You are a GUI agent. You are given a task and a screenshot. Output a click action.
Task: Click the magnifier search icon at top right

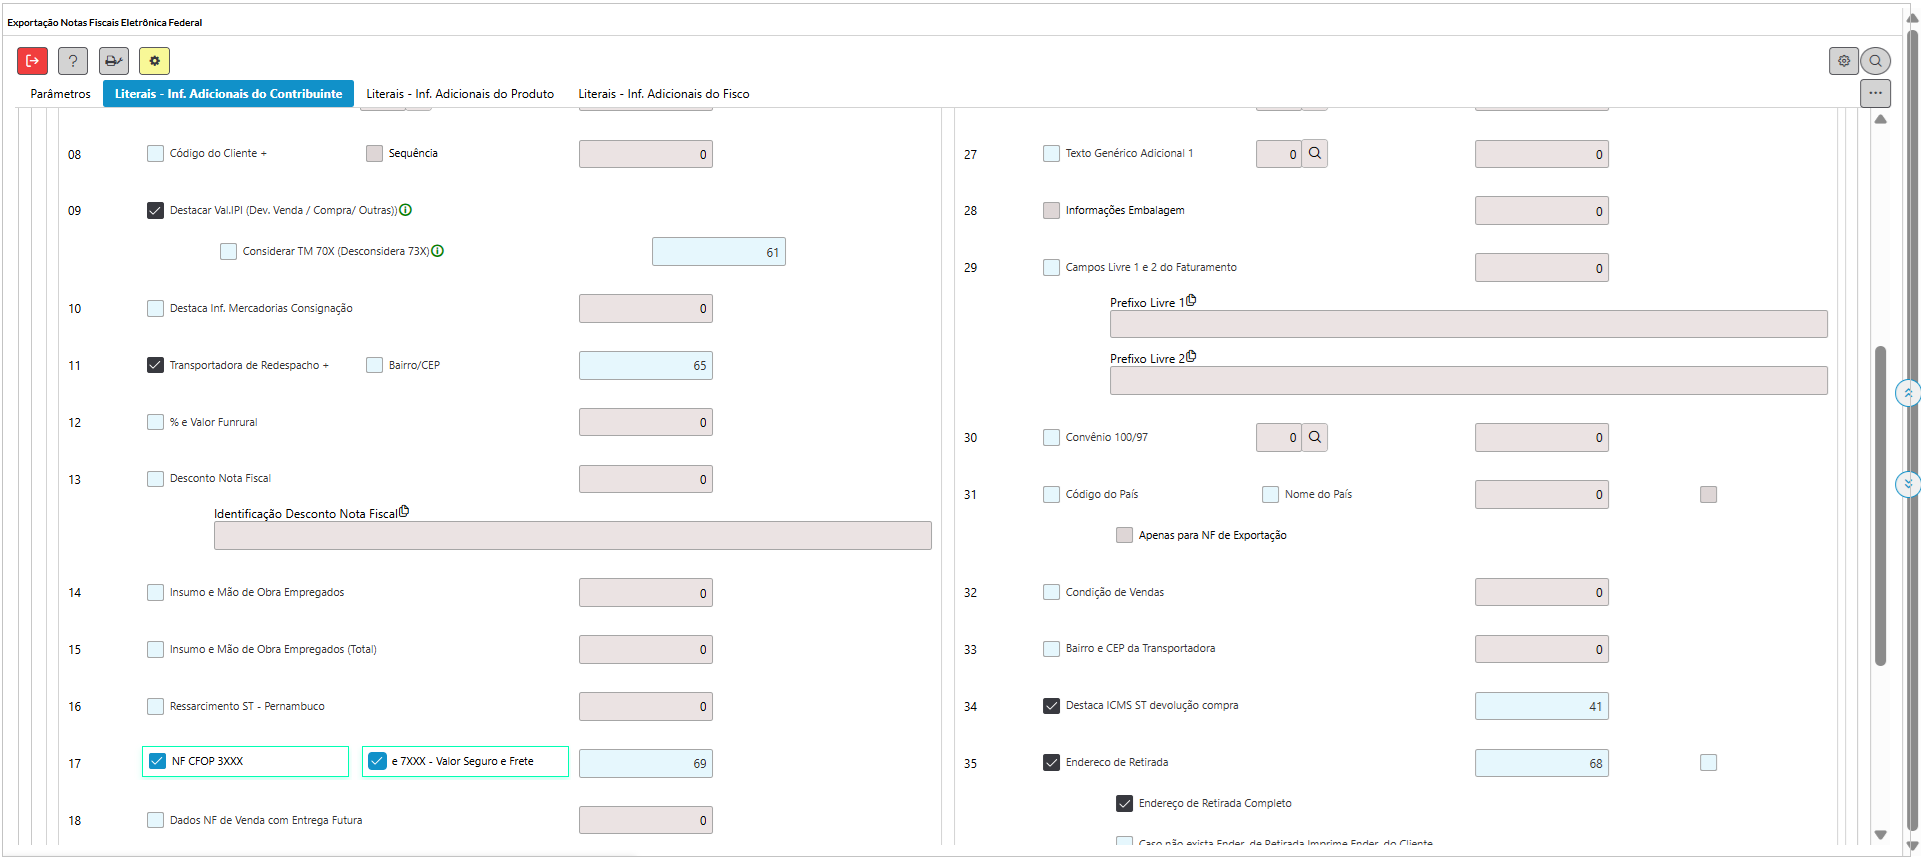(x=1875, y=61)
